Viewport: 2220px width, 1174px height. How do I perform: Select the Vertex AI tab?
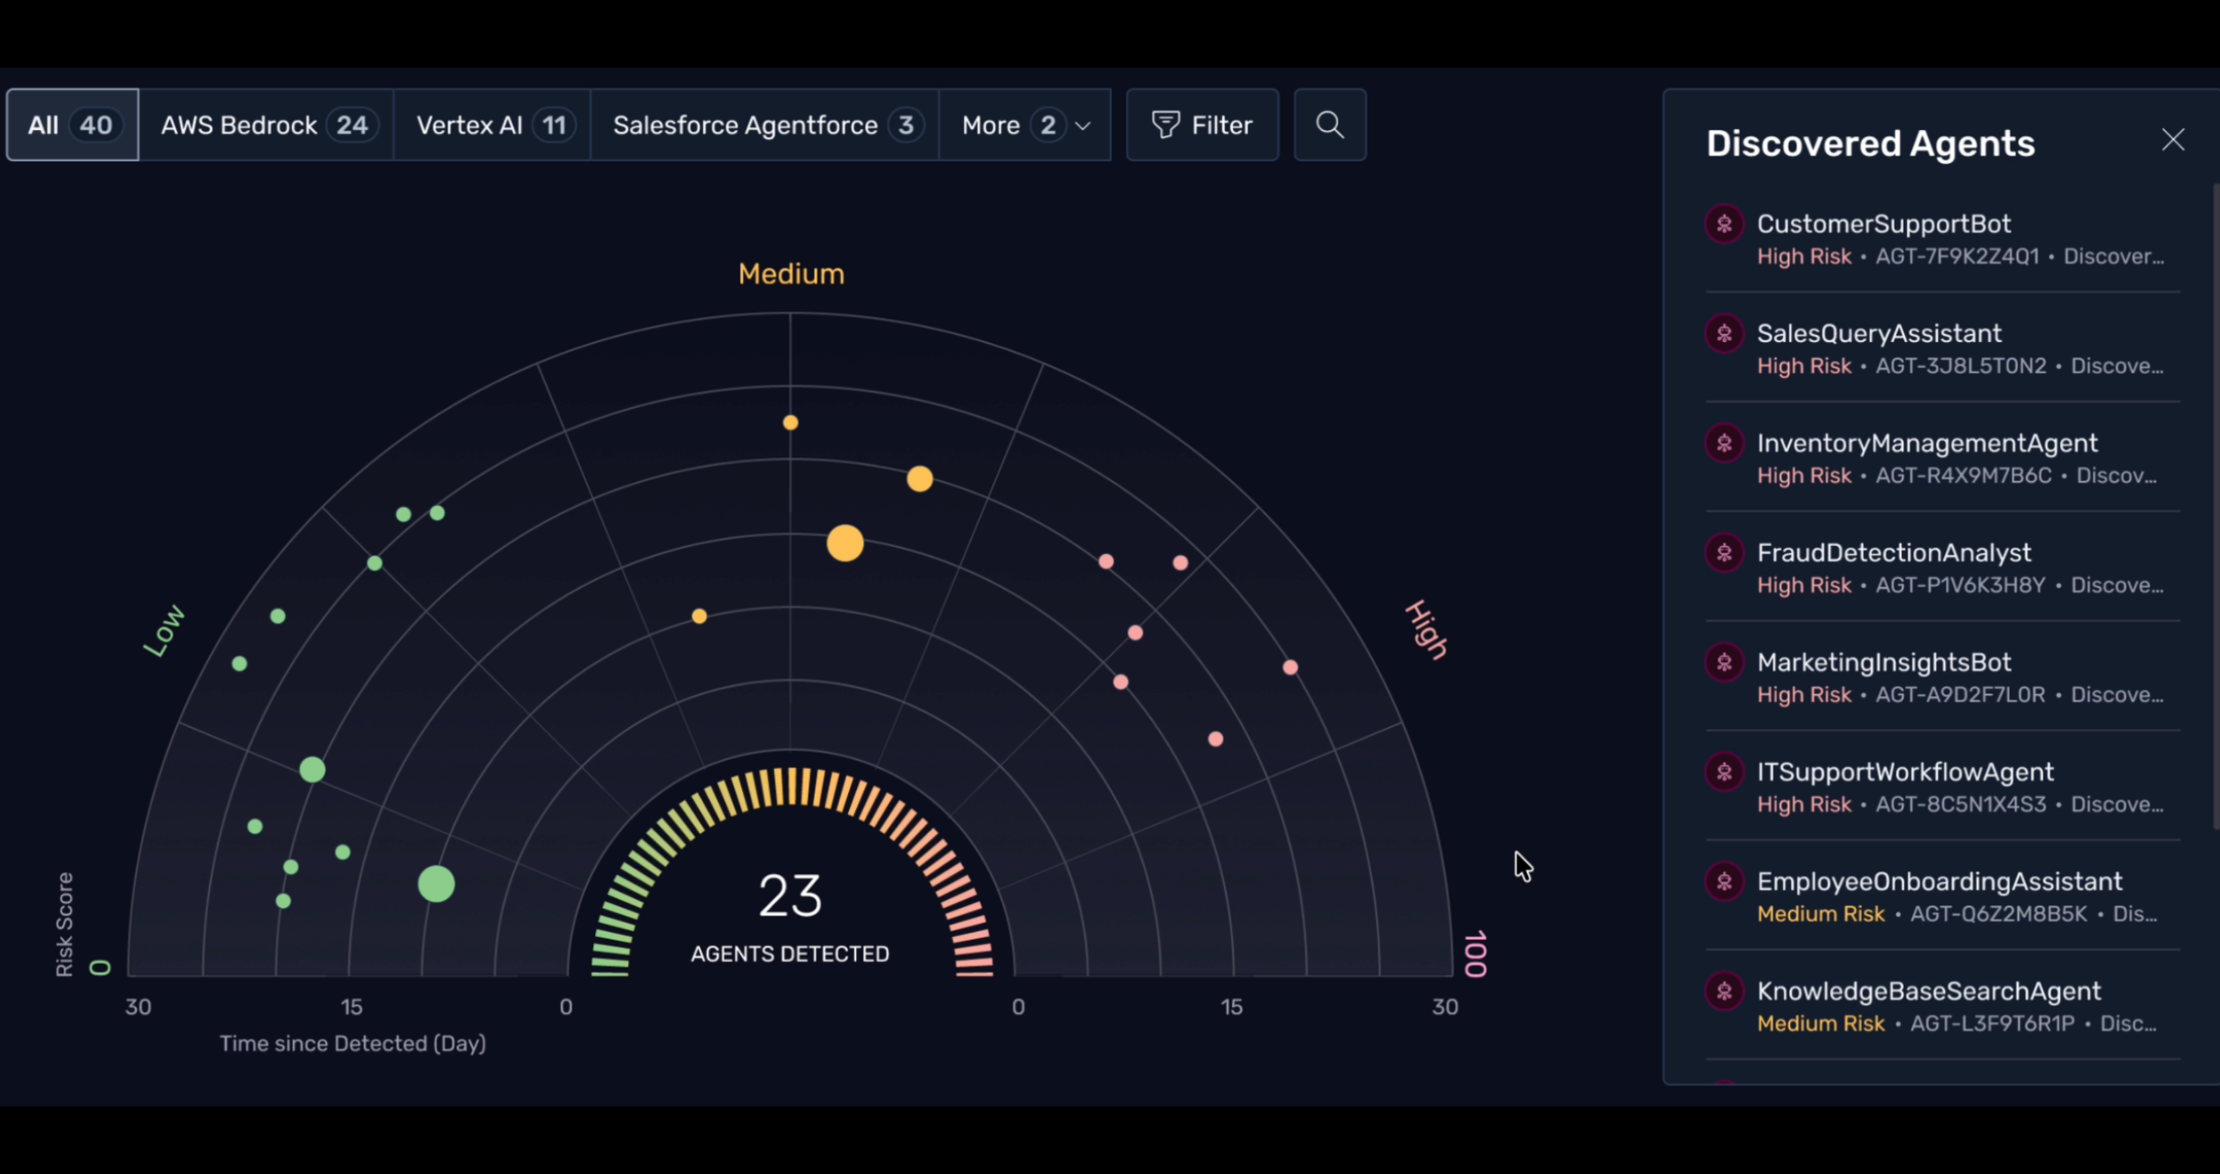(492, 125)
